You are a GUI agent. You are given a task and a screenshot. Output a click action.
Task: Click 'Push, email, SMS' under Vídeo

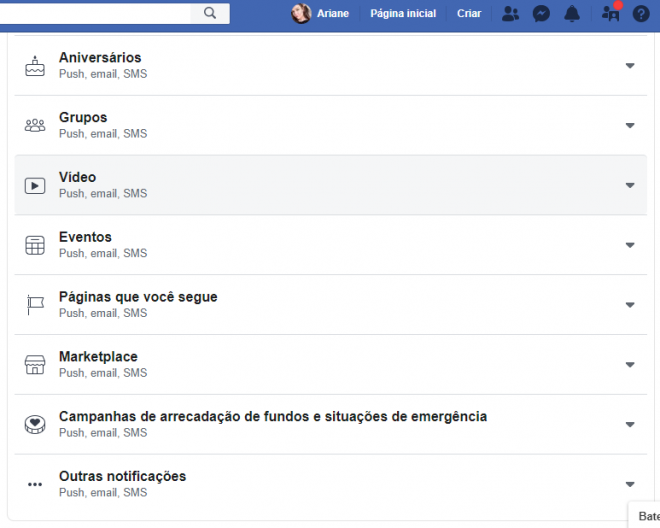pyautogui.click(x=103, y=193)
